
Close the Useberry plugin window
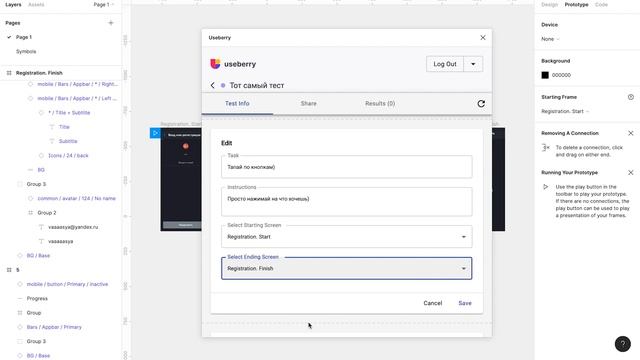(x=483, y=38)
